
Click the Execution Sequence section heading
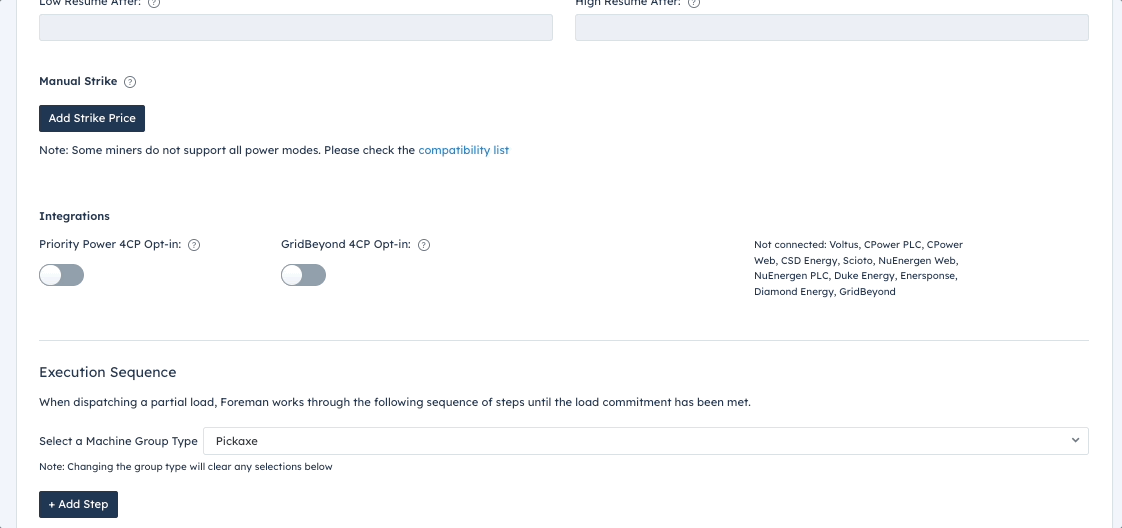pyautogui.click(x=108, y=372)
